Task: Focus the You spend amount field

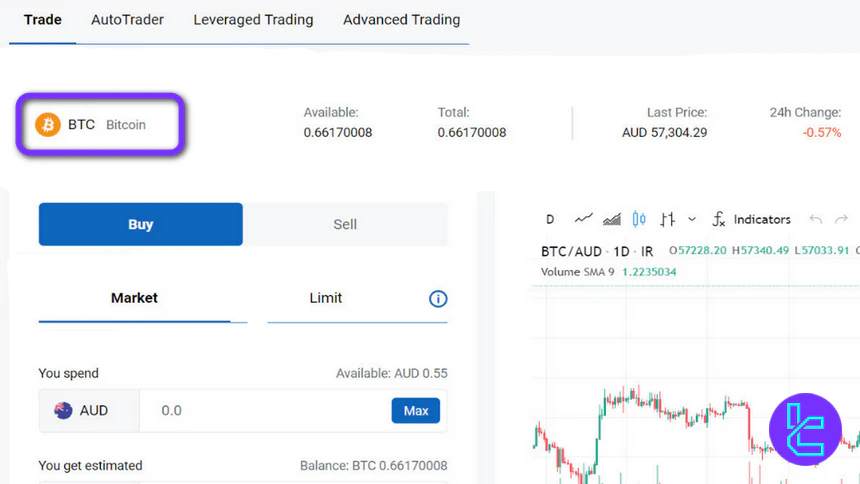Action: [265, 410]
